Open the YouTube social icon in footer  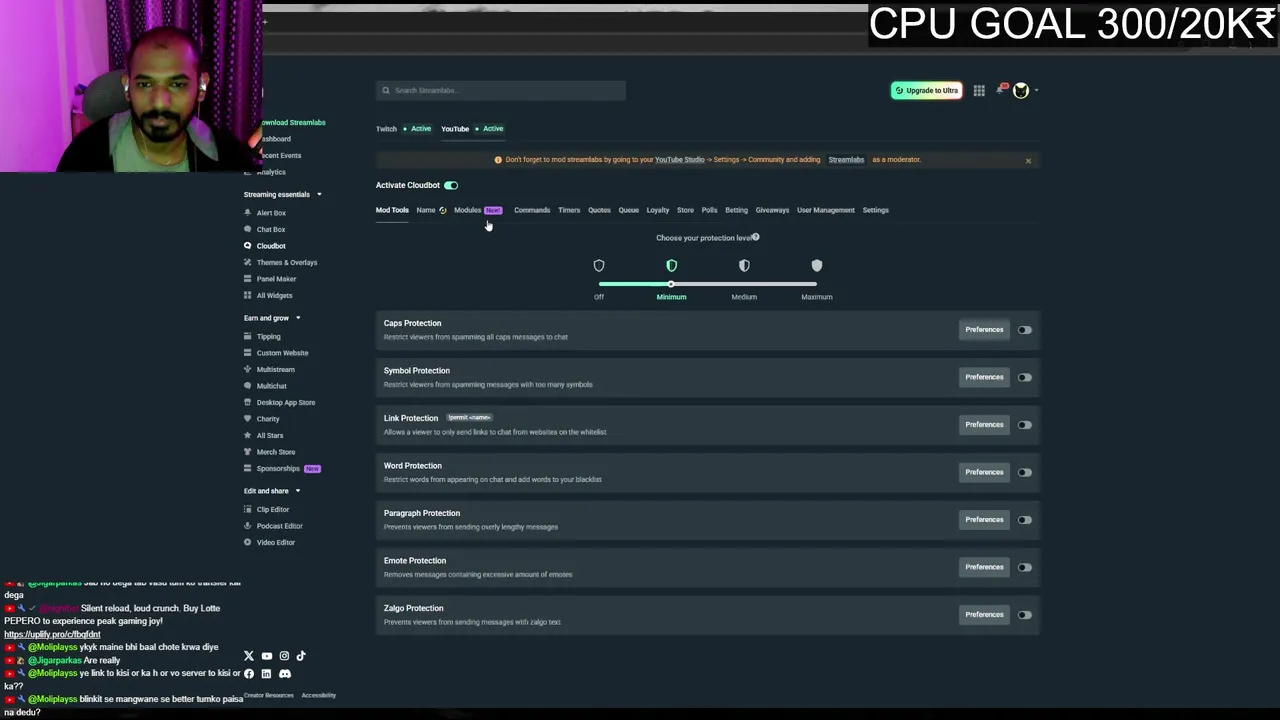(x=267, y=656)
